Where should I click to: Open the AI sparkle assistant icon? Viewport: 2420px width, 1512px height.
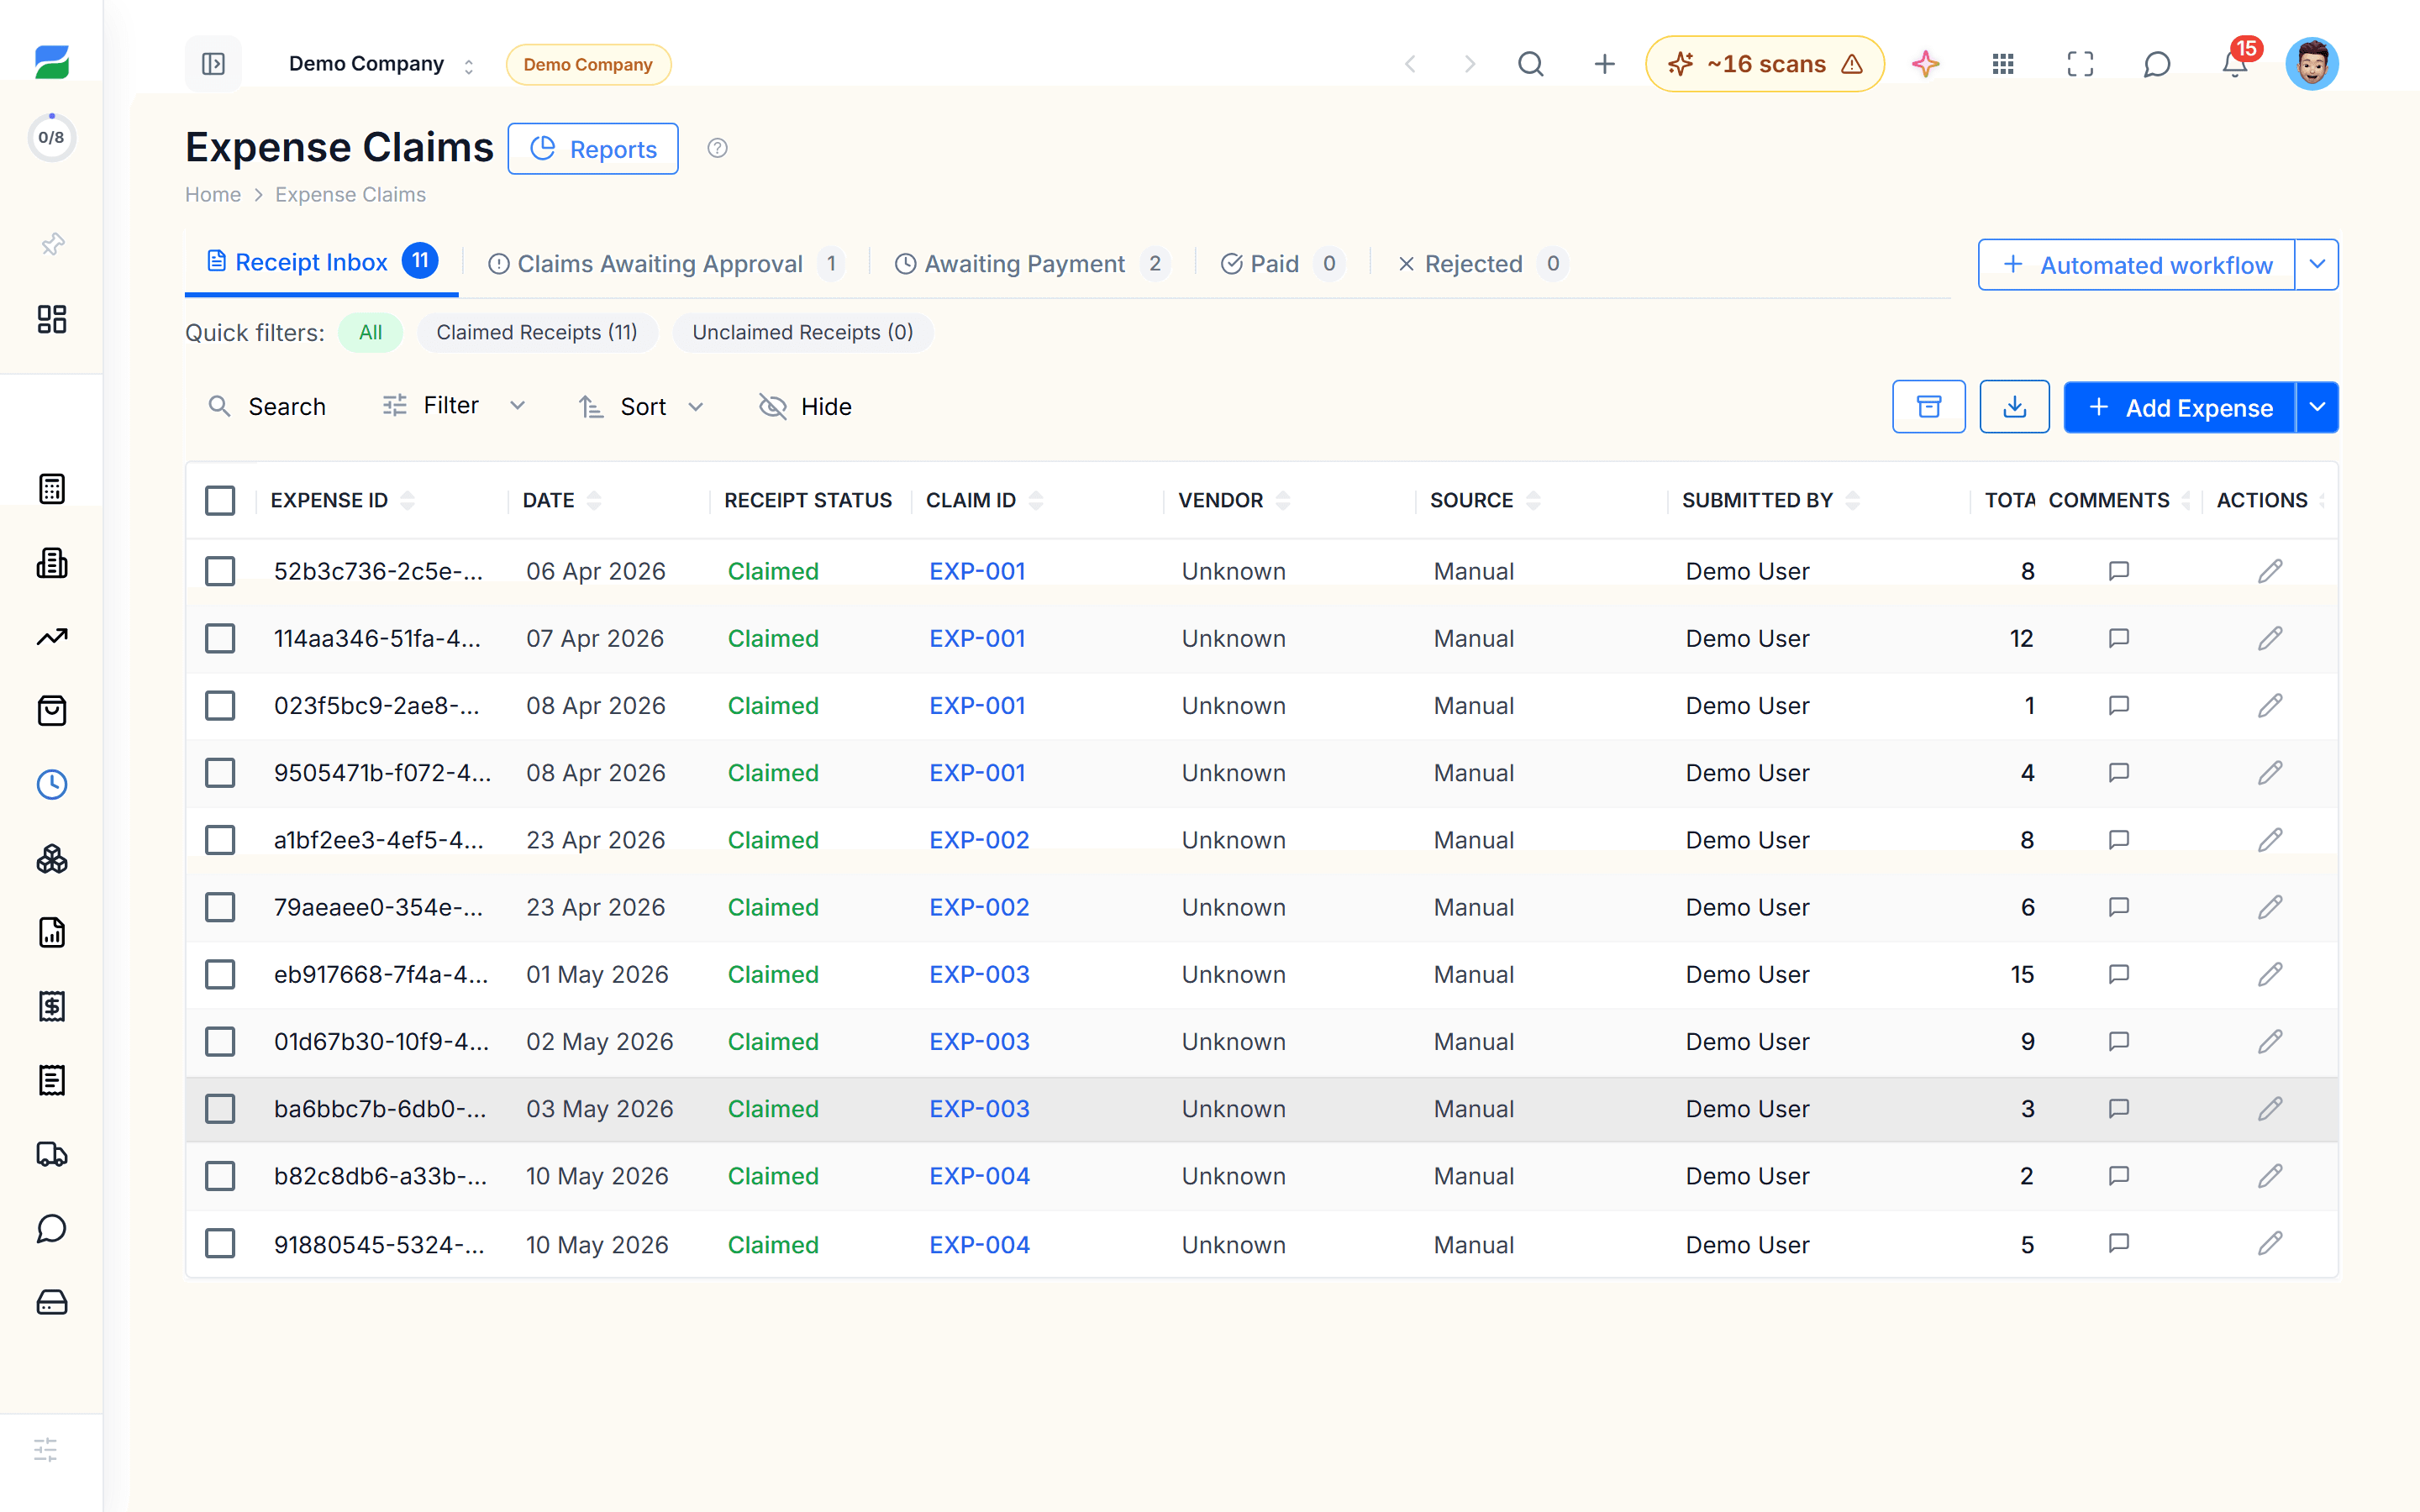(1925, 64)
